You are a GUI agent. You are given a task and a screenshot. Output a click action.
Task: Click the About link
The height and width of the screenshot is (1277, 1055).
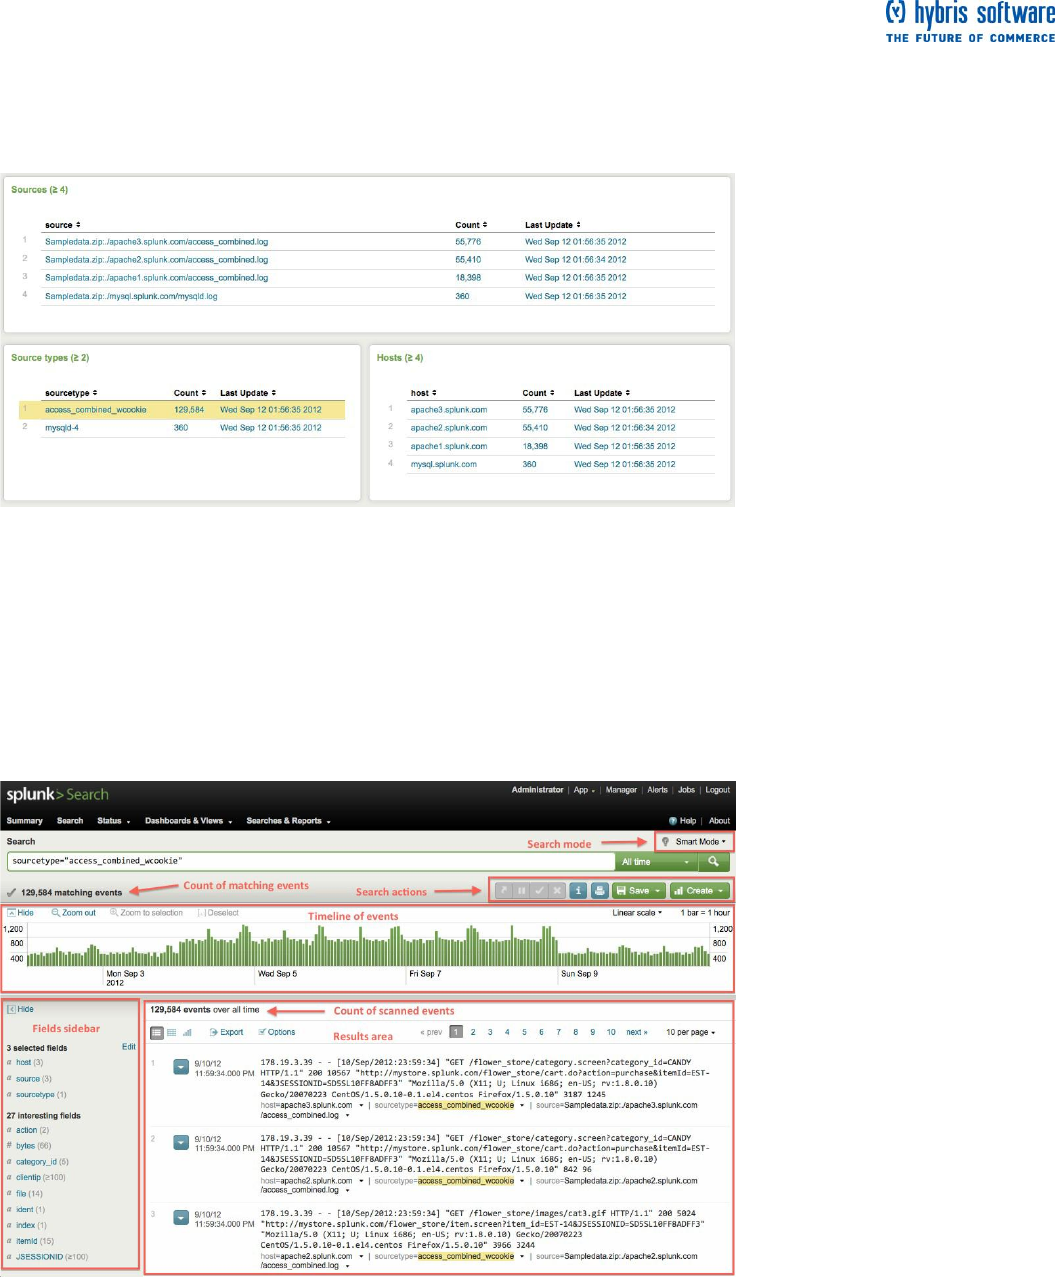[720, 821]
